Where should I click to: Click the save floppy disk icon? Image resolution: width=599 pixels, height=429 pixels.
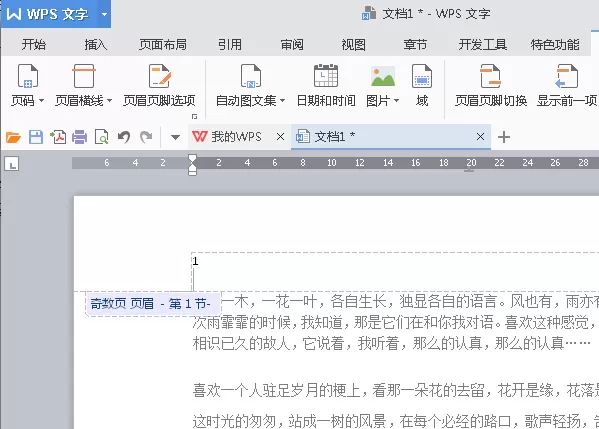click(36, 137)
